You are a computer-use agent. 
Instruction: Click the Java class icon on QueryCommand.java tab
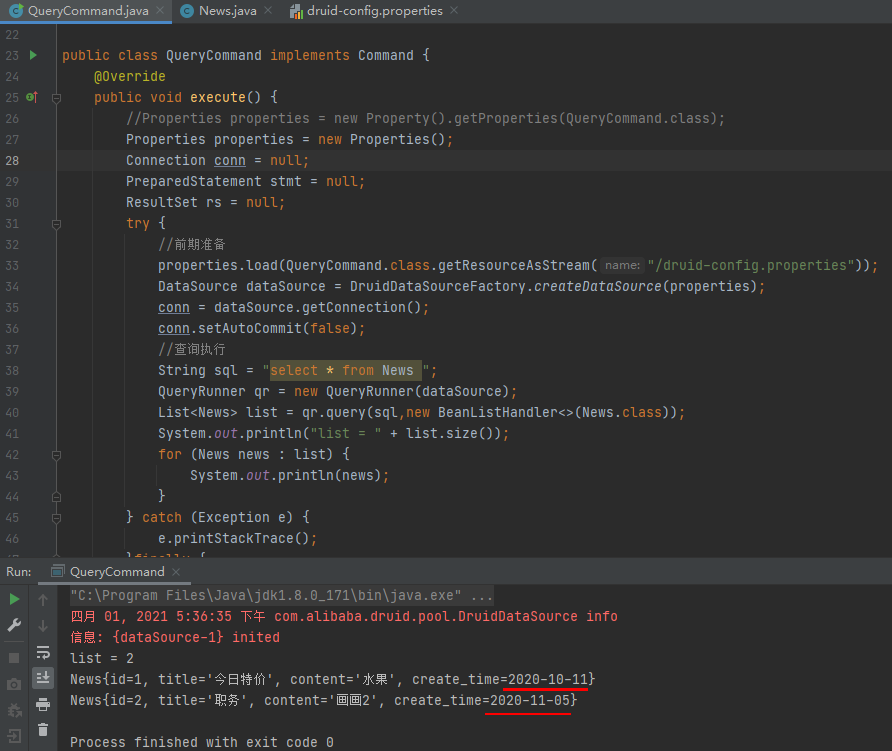point(16,10)
